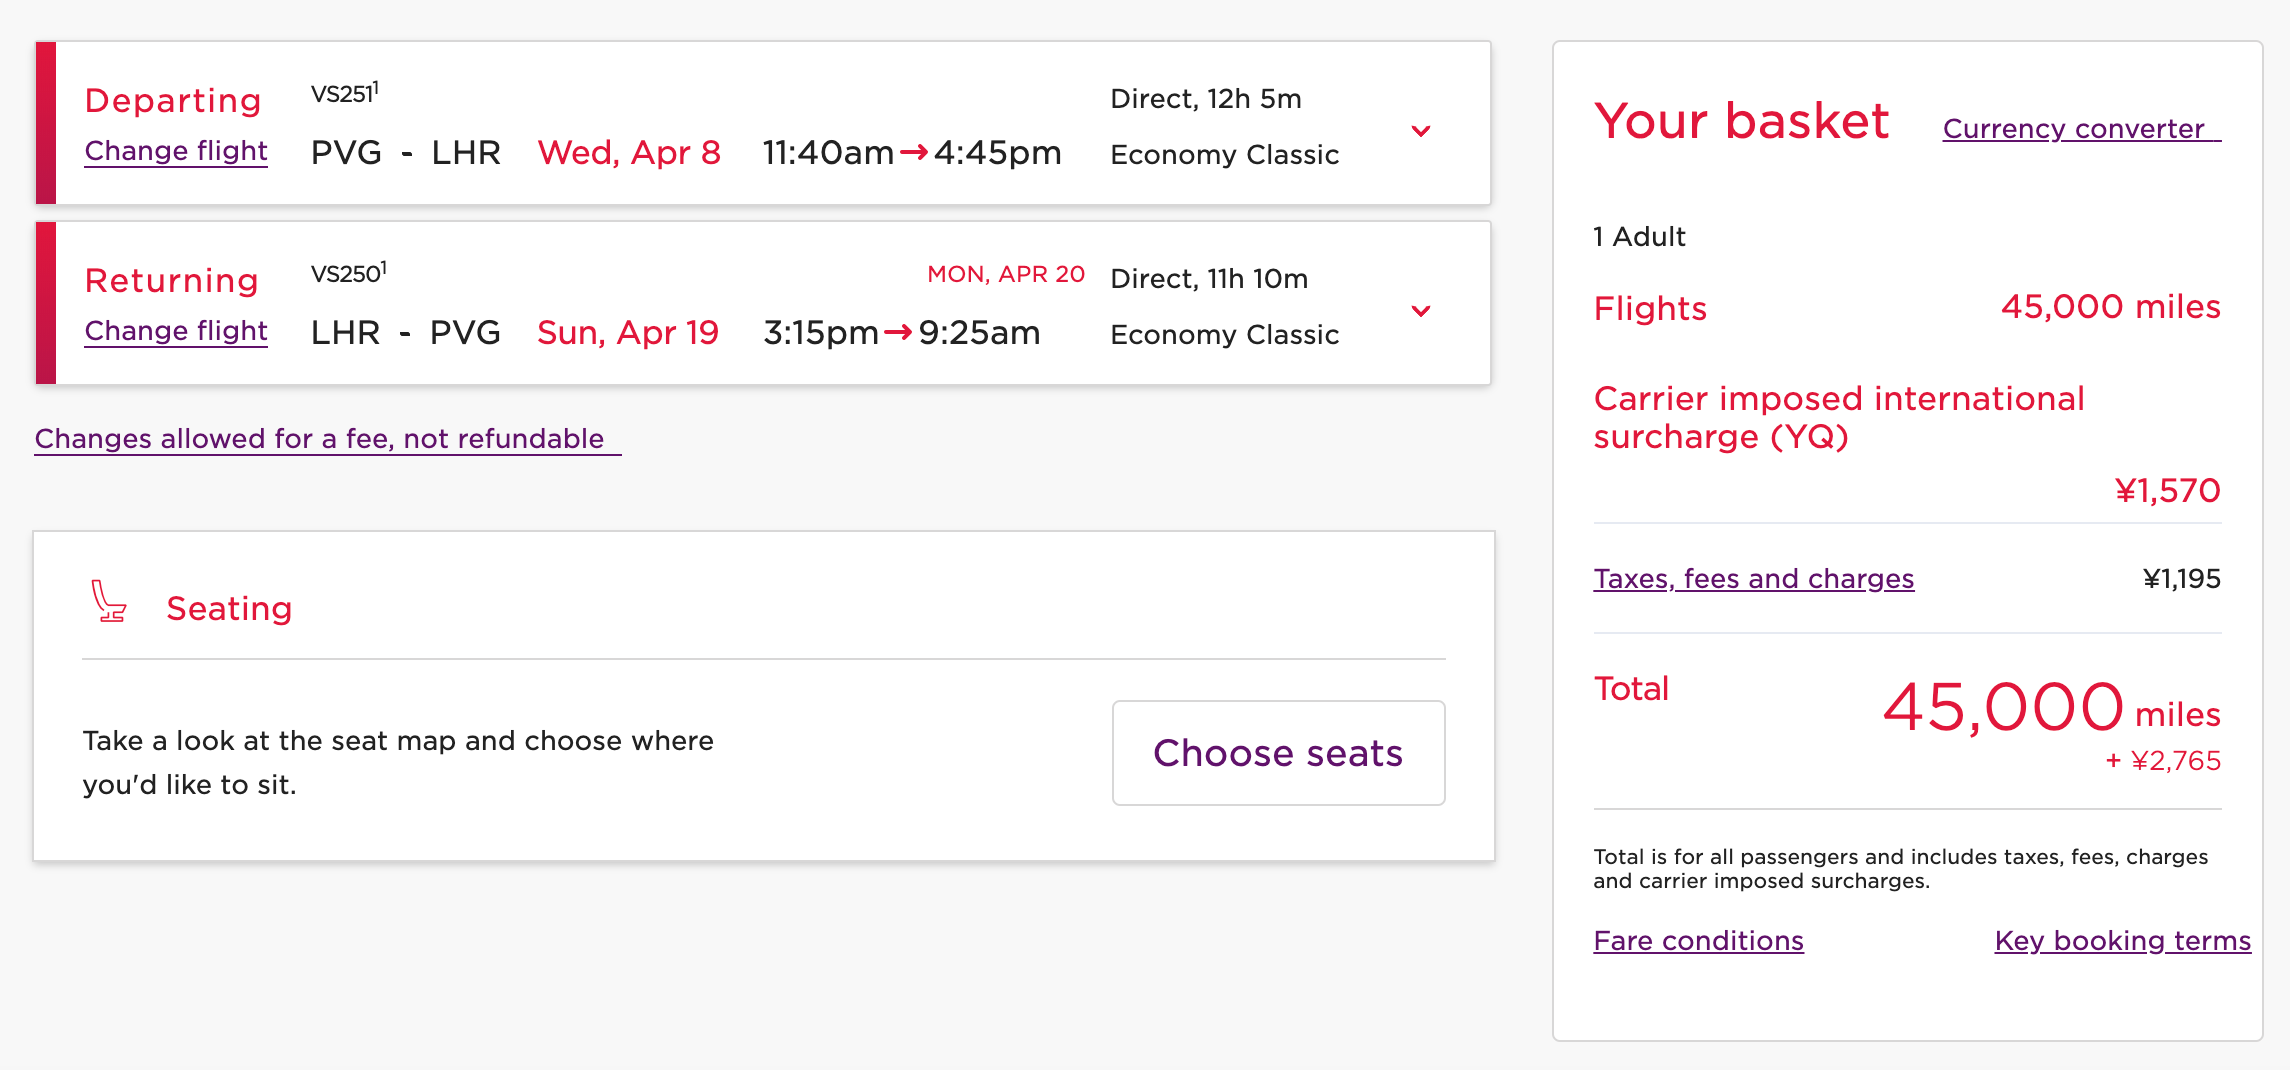This screenshot has height=1070, width=2290.
Task: Click the seat icon beside Seating
Action: (x=108, y=602)
